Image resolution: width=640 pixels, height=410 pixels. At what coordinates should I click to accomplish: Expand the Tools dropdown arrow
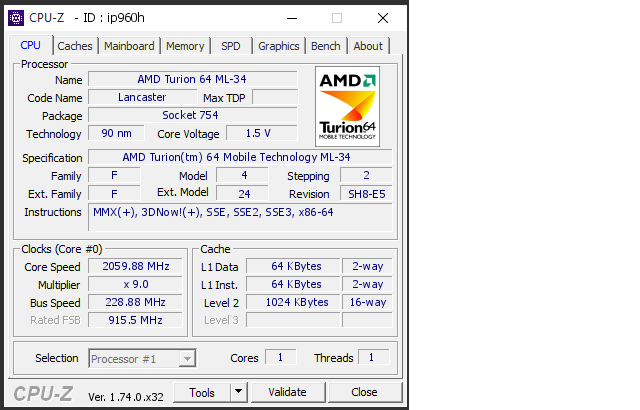(239, 392)
